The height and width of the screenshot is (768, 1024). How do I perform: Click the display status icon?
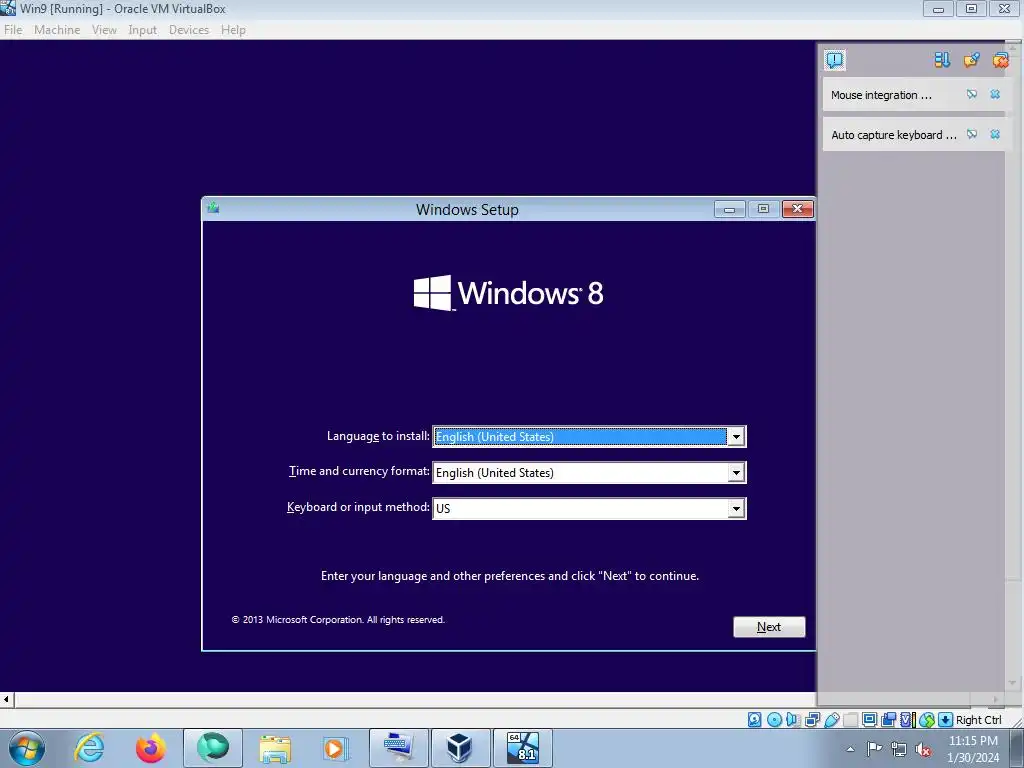tap(869, 720)
